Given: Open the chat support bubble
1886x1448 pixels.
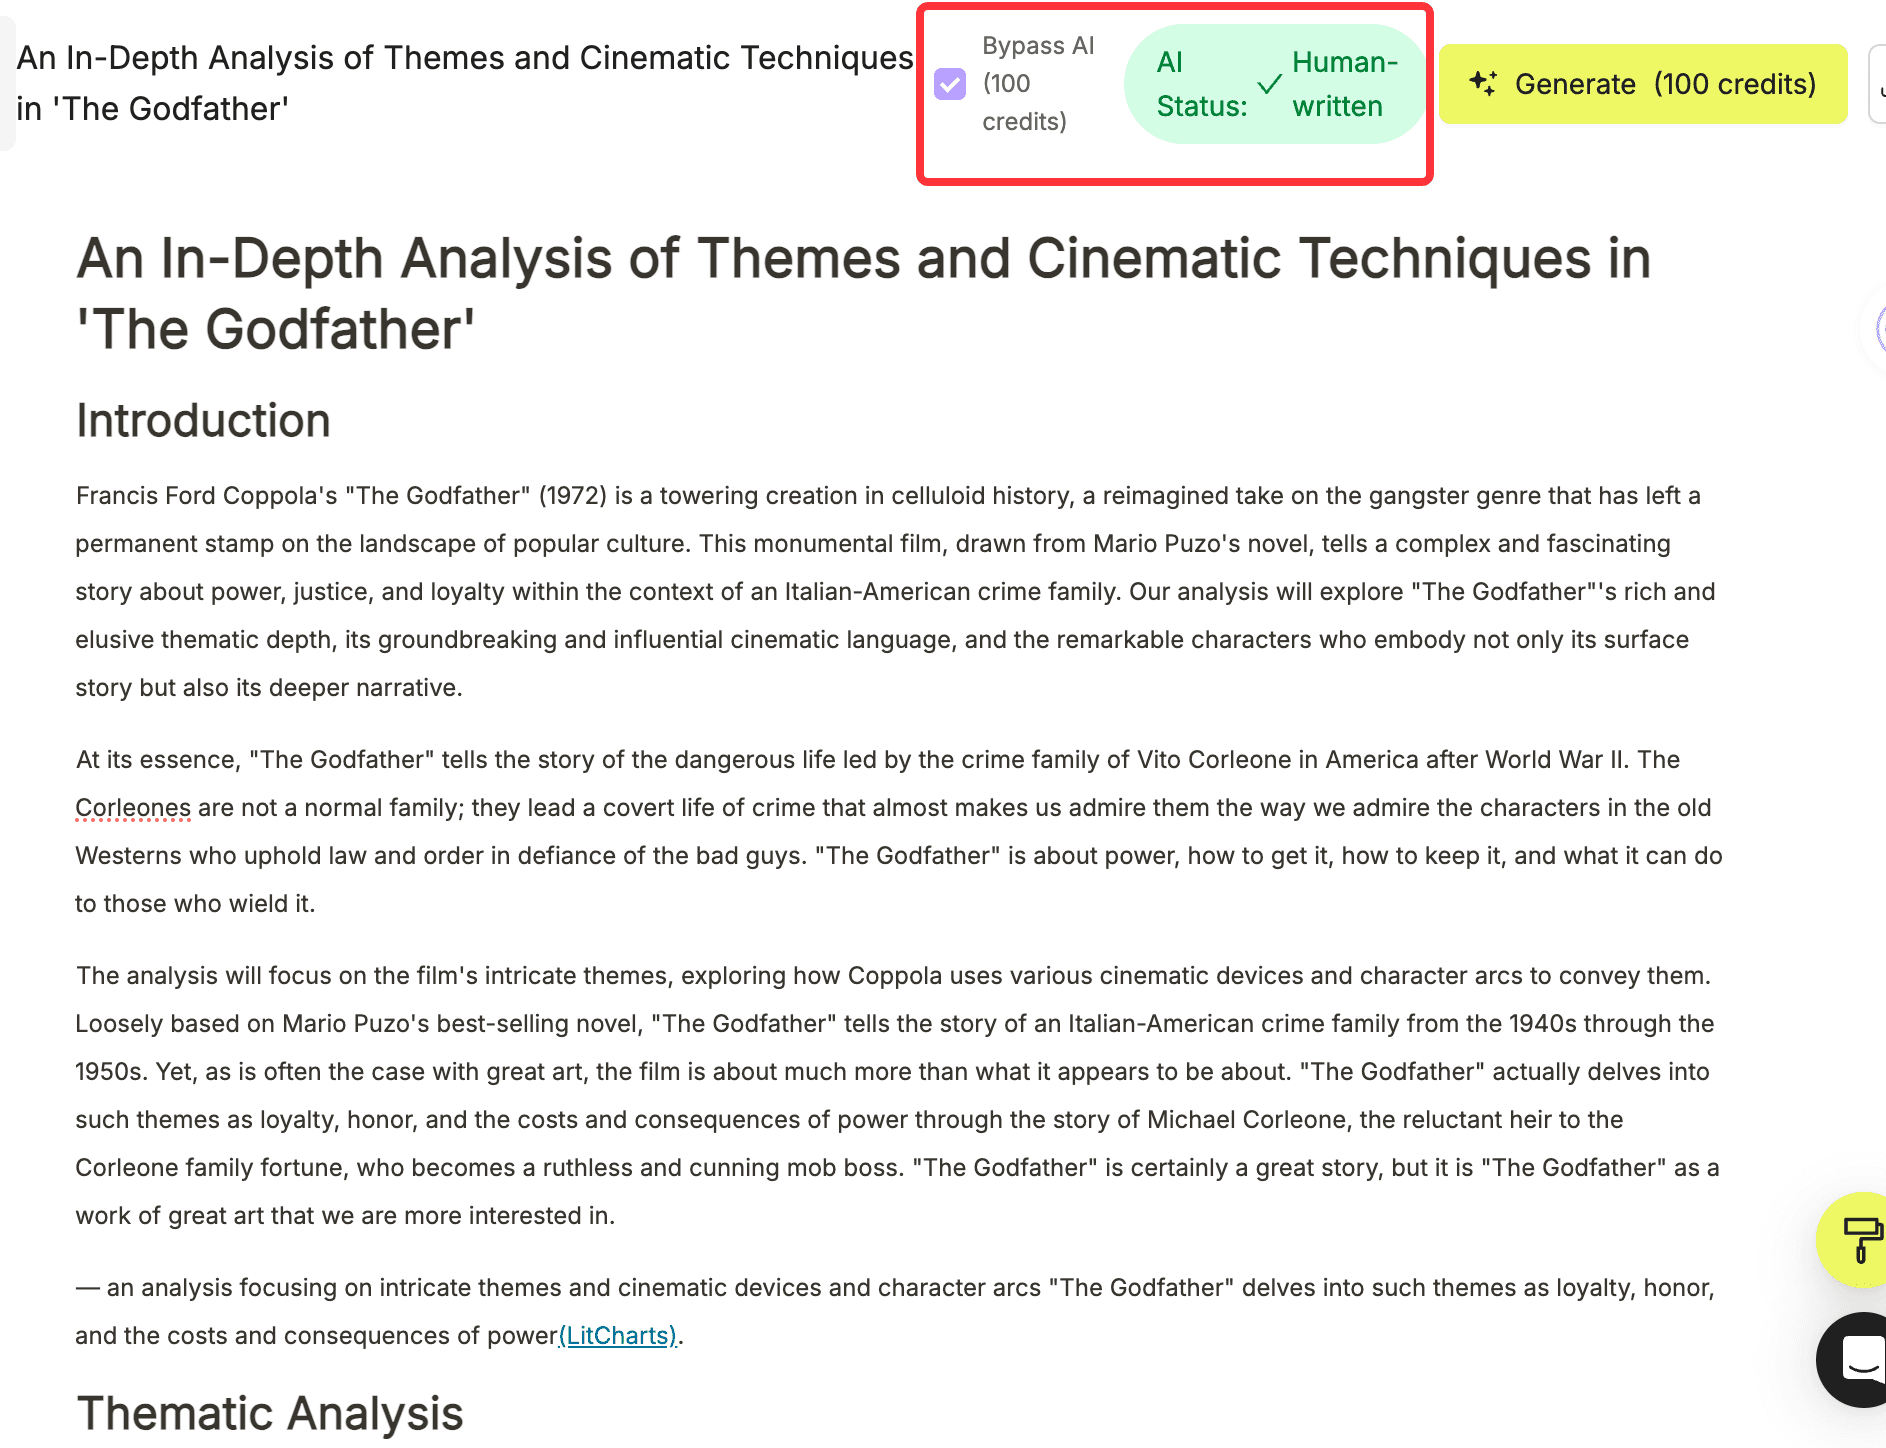Looking at the screenshot, I should [x=1856, y=1359].
